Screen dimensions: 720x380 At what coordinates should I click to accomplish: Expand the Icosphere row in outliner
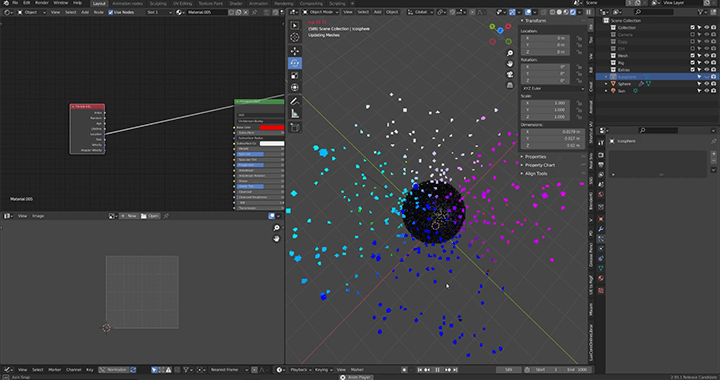tap(606, 77)
